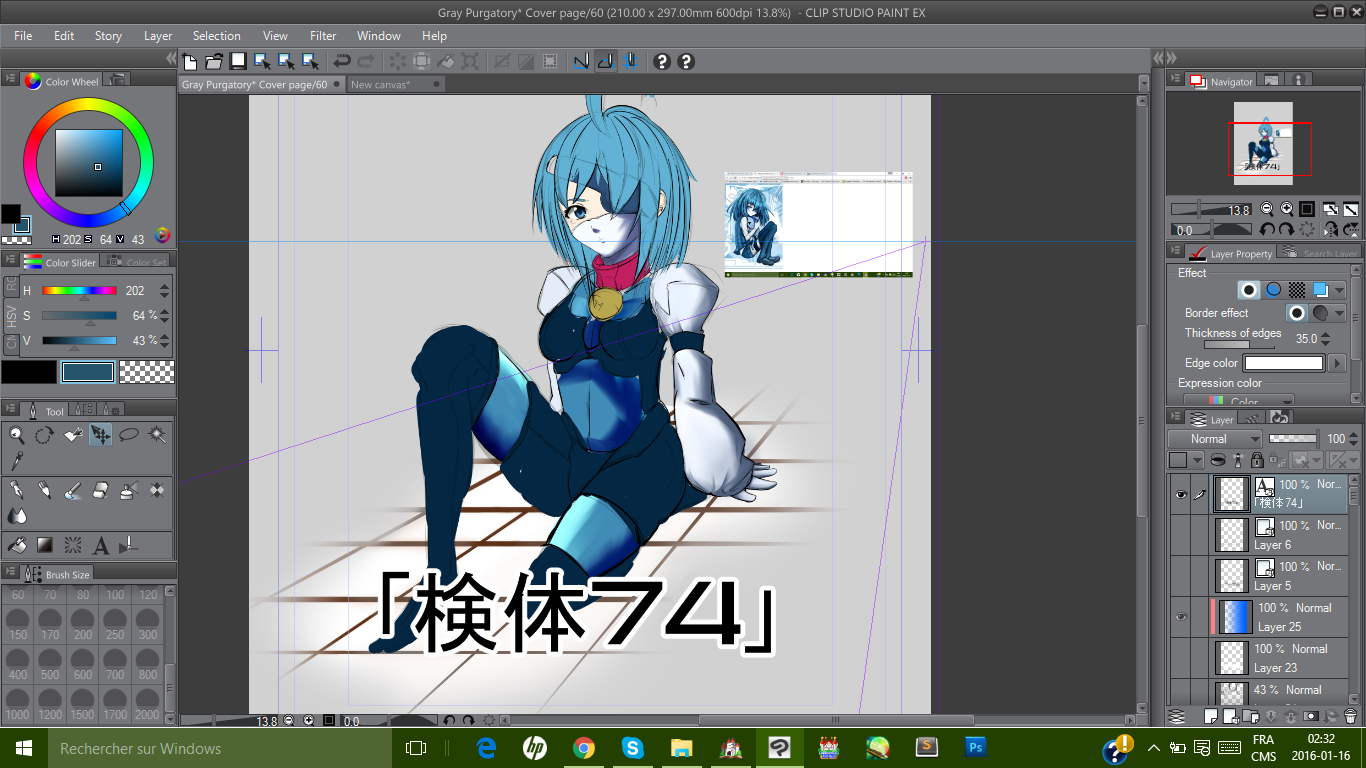Select the Blend water-drops tool
Image resolution: width=1366 pixels, height=768 pixels.
click(17, 516)
